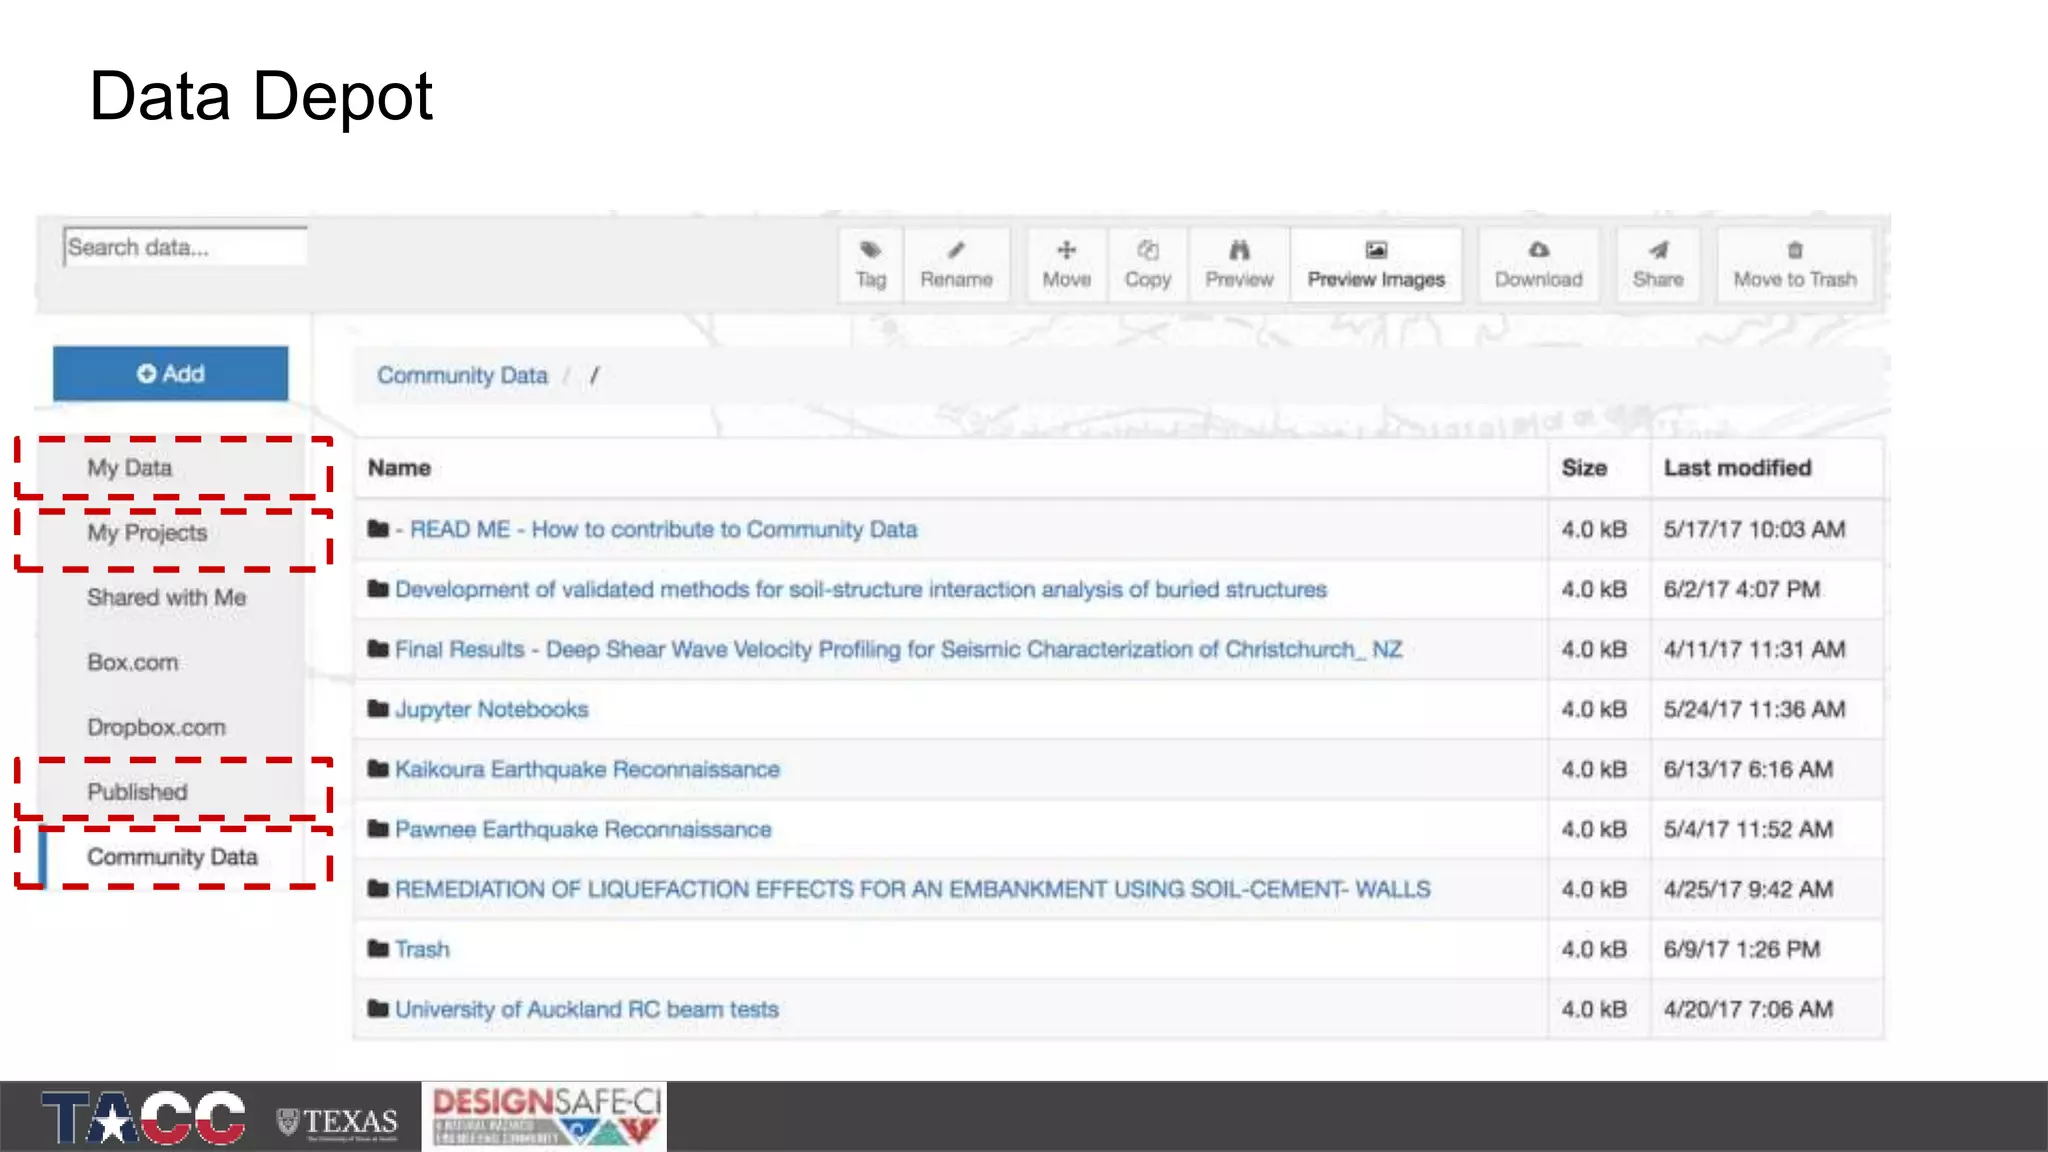
Task: Open My Data in sidebar
Action: pyautogui.click(x=130, y=468)
